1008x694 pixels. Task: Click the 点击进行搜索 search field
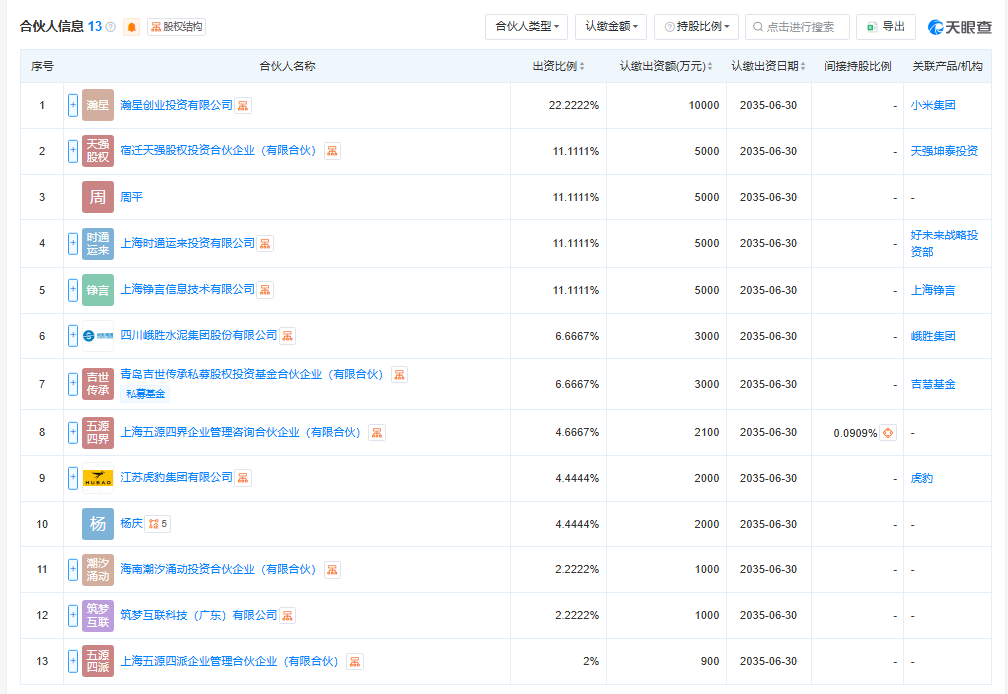coord(797,27)
